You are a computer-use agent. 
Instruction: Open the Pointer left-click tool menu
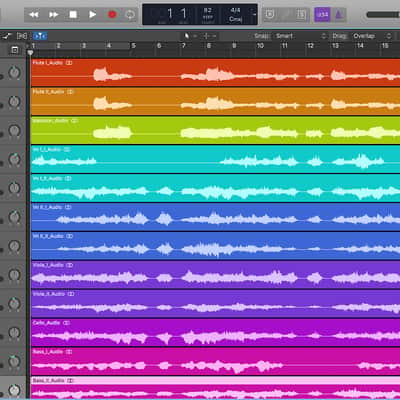190,36
